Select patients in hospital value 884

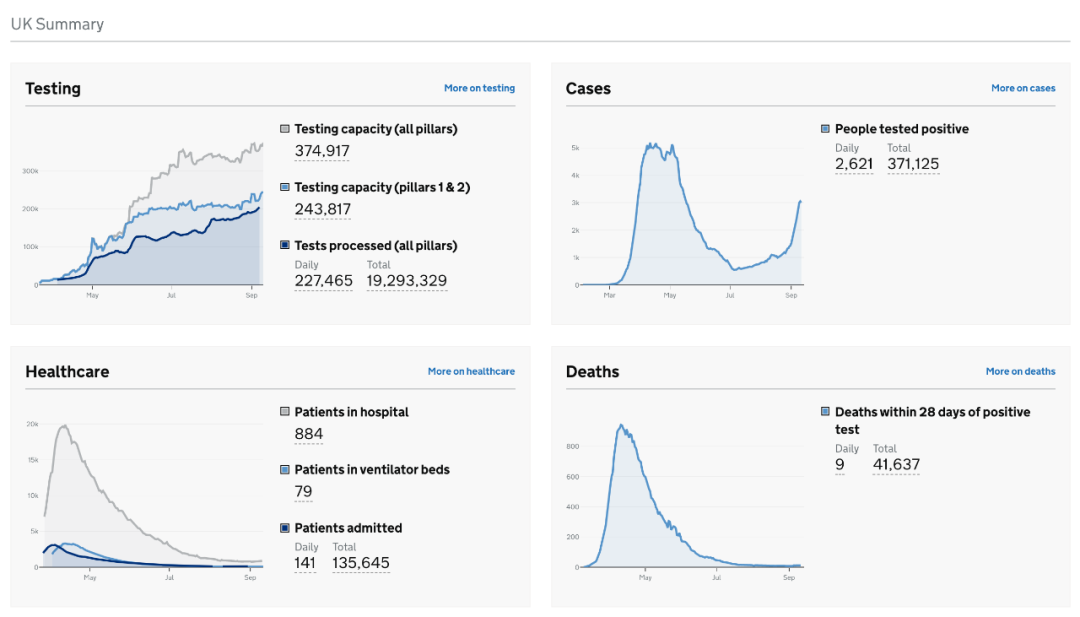click(x=309, y=434)
